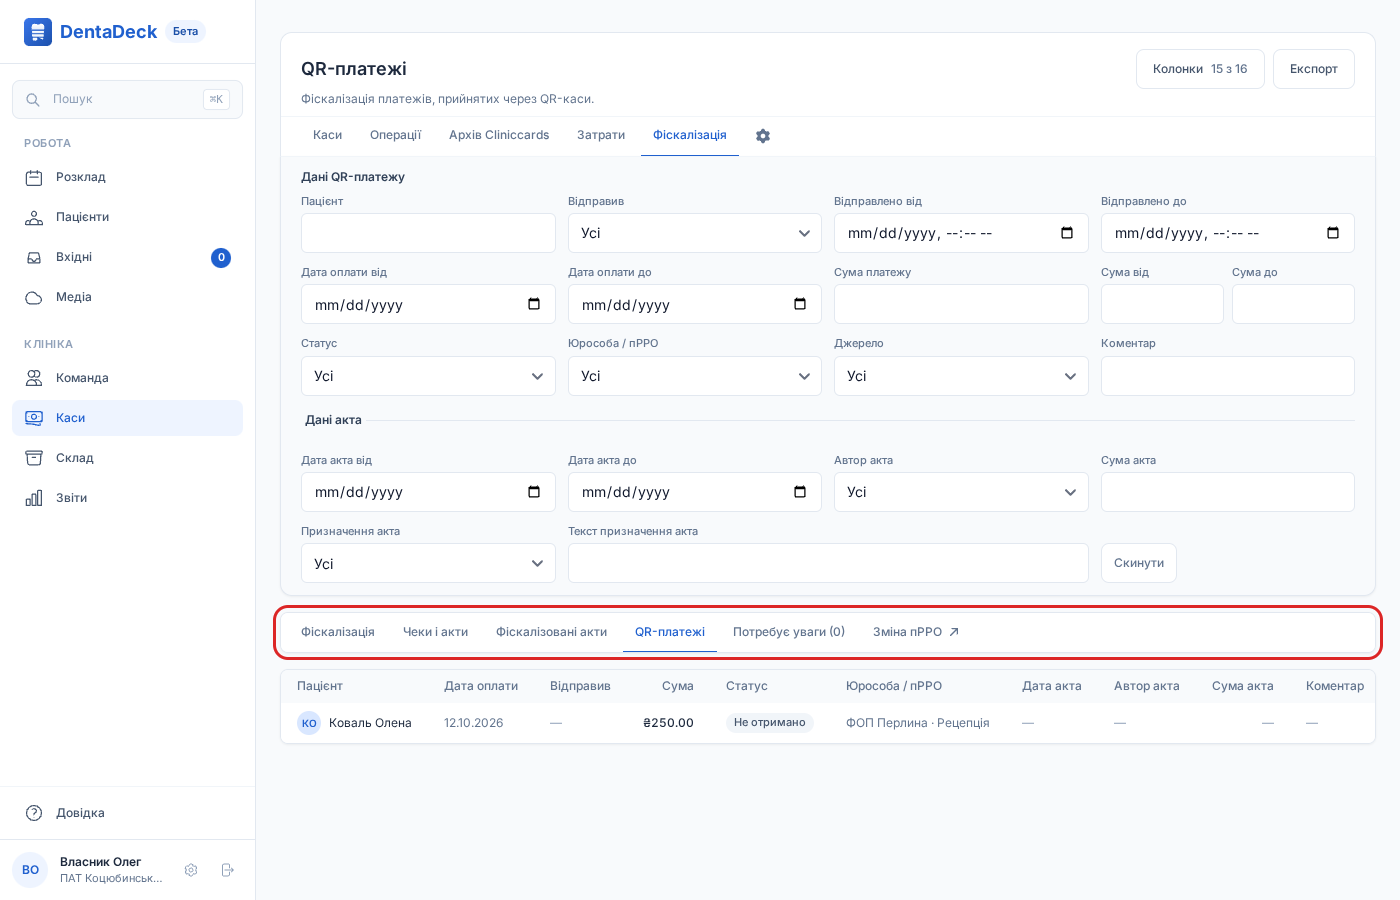Screen dimensions: 1400x900
Task: Open the Фіскалізовані акти sub-tab
Action: click(552, 632)
